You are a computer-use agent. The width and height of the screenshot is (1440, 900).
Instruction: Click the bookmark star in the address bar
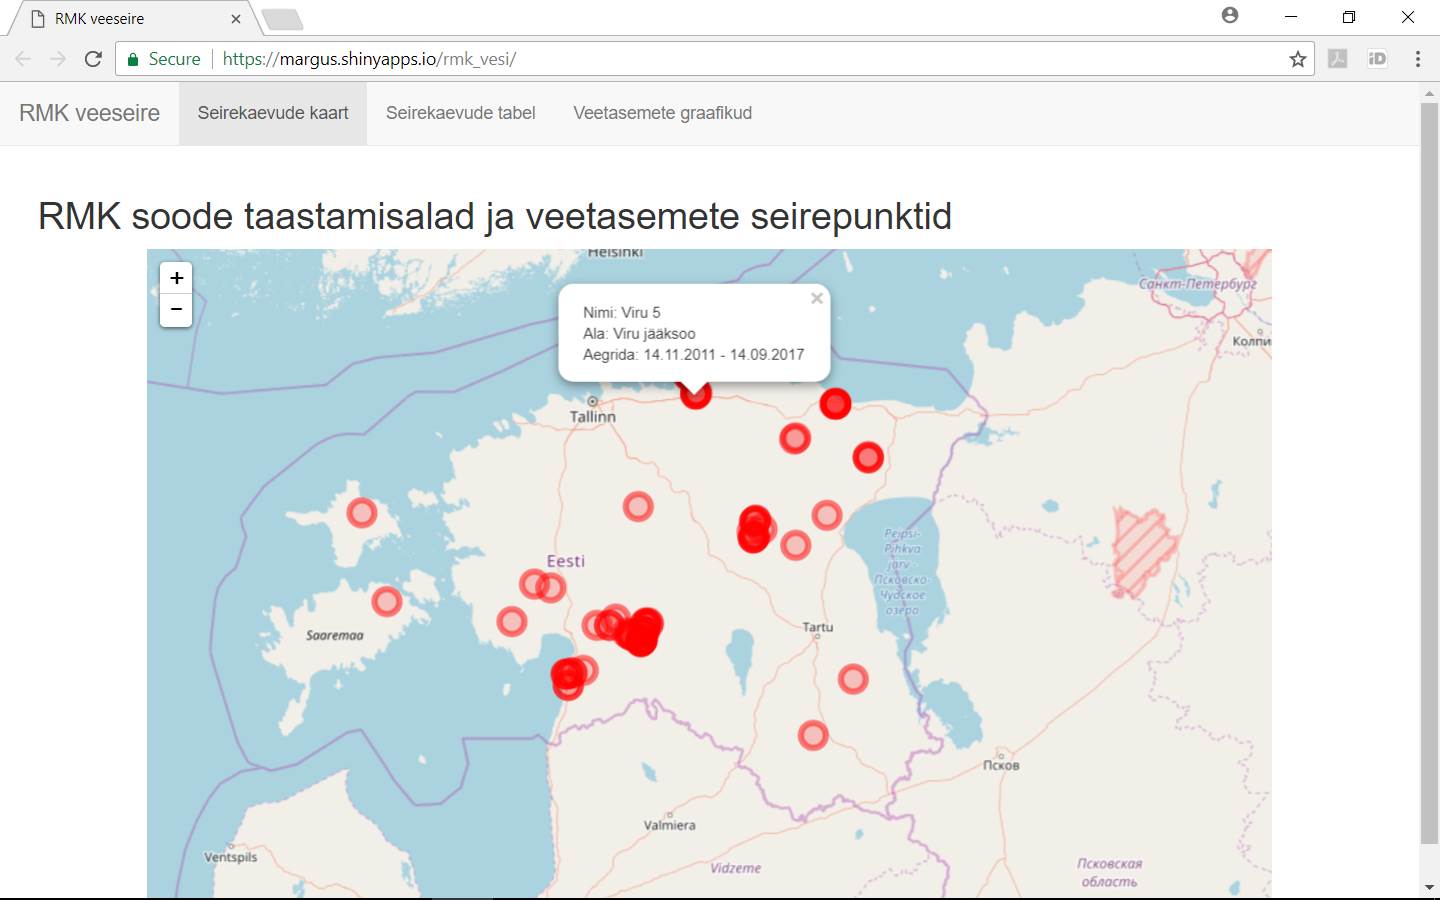coord(1297,58)
